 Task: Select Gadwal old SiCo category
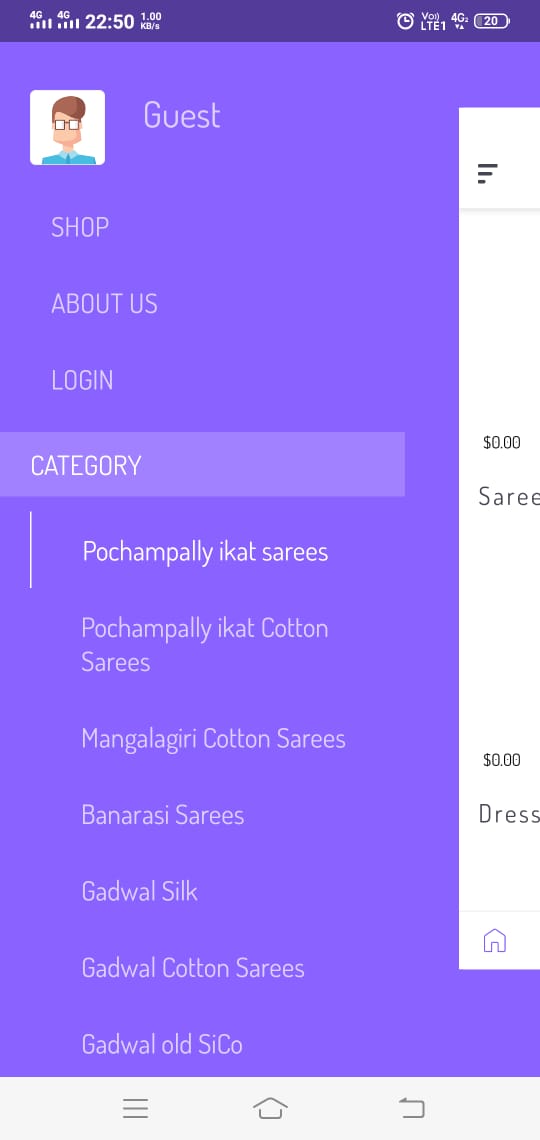coord(162,1045)
